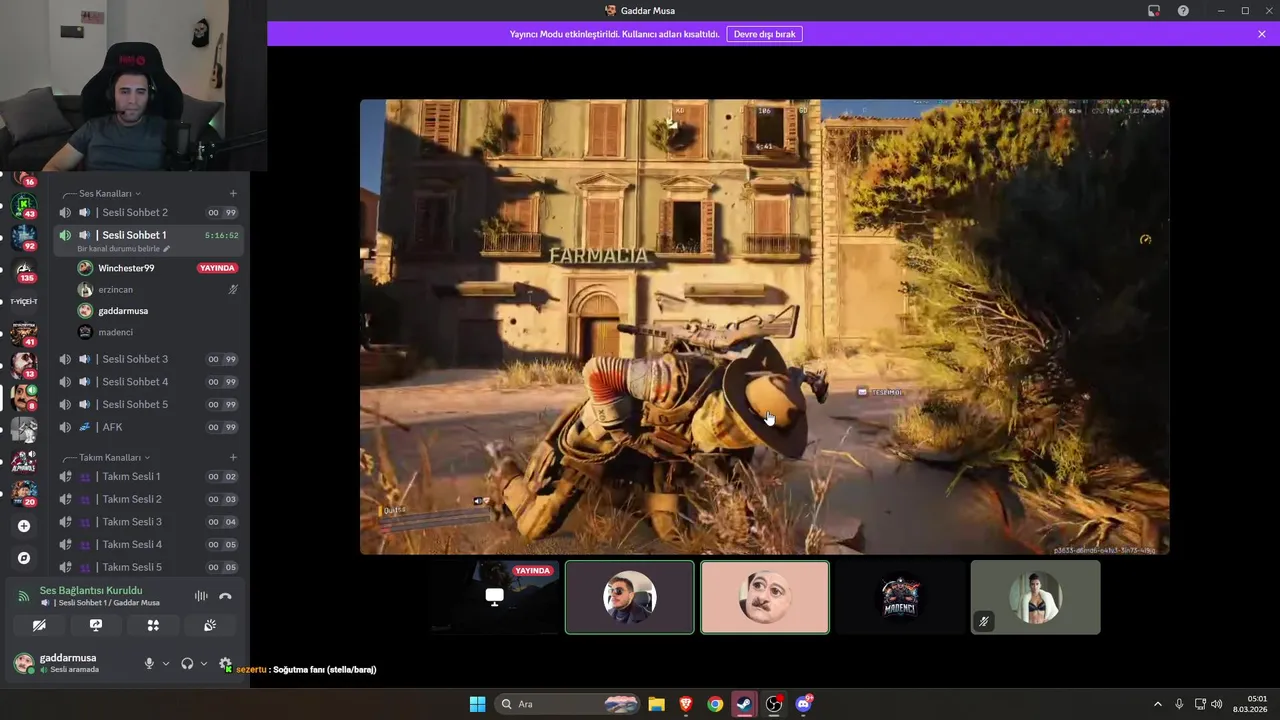Image resolution: width=1280 pixels, height=720 pixels.
Task: Open server with 135 notification badge
Action: tap(24, 271)
